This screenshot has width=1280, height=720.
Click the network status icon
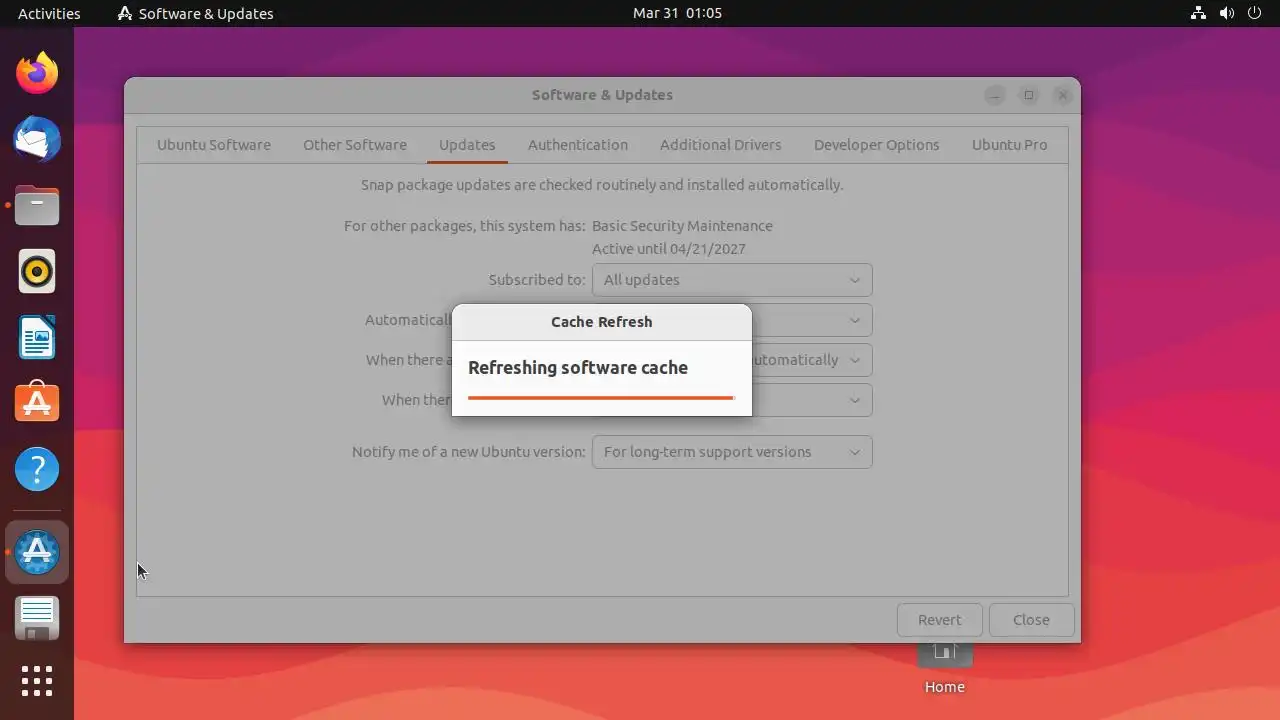[x=1199, y=13]
